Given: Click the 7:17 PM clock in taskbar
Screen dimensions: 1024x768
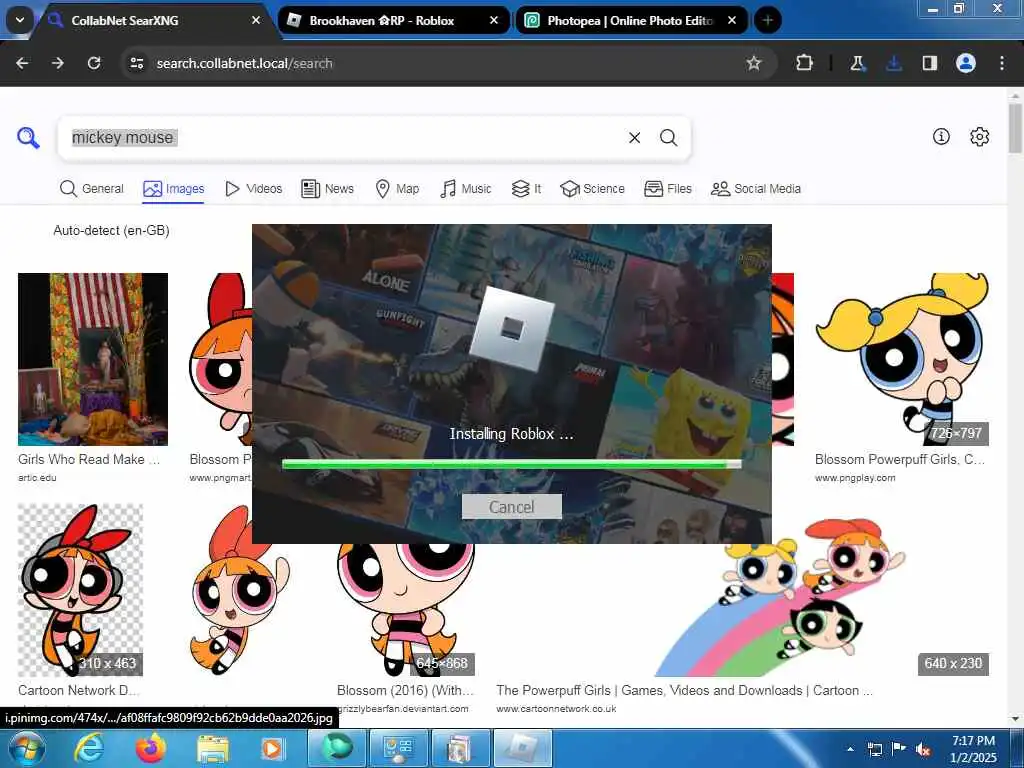Looking at the screenshot, I should (973, 741).
